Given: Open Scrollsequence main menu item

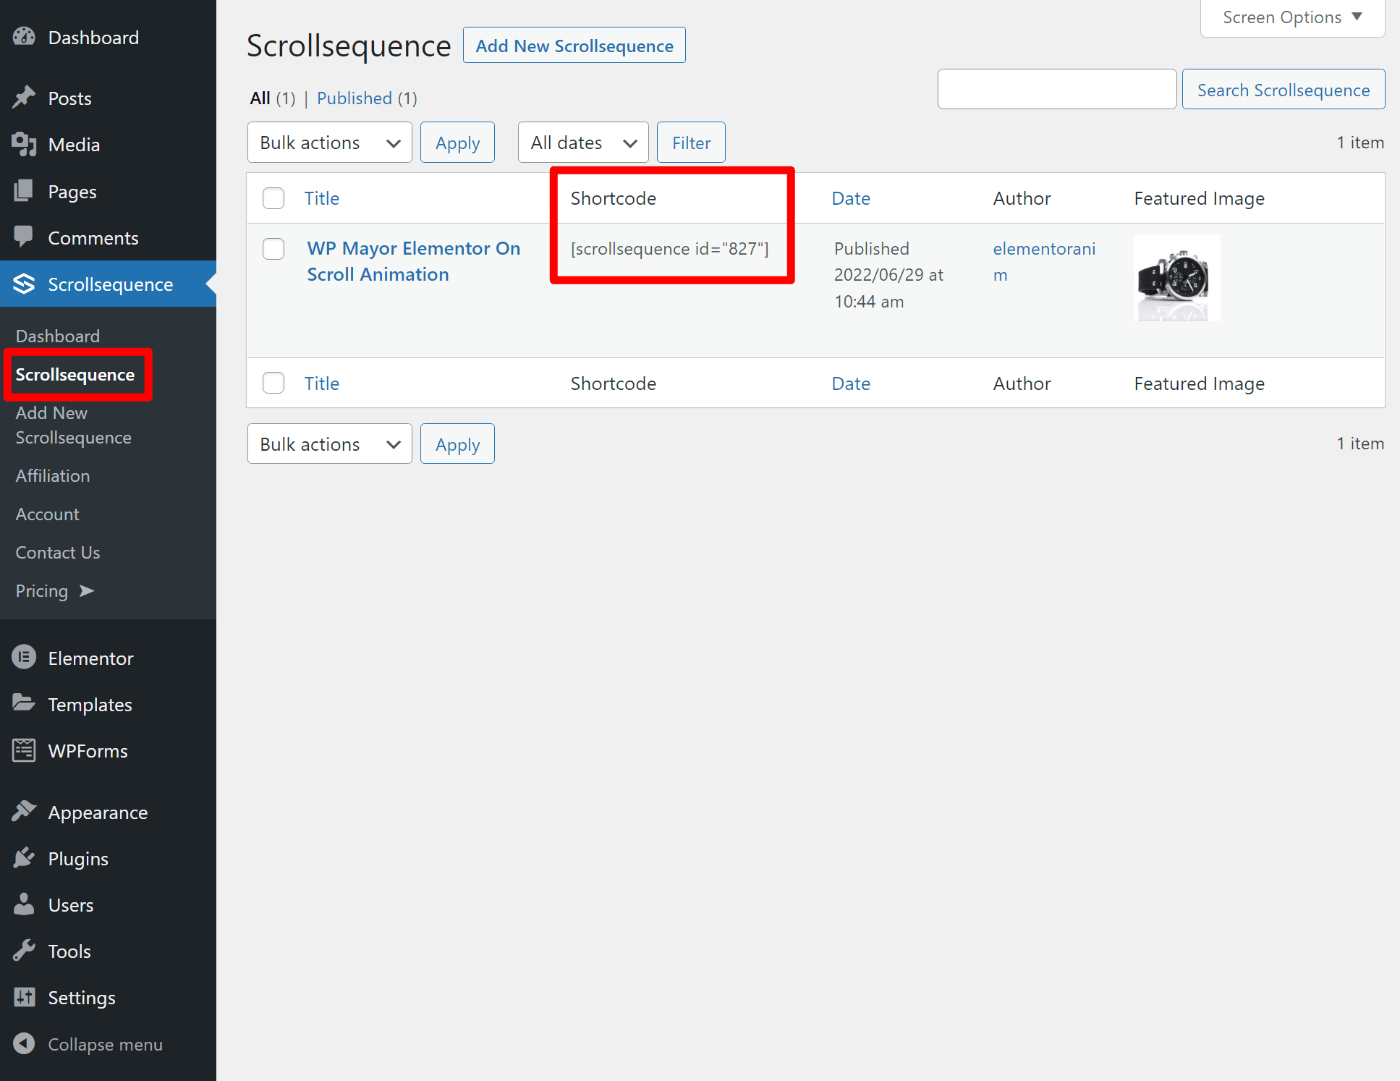Looking at the screenshot, I should point(108,284).
